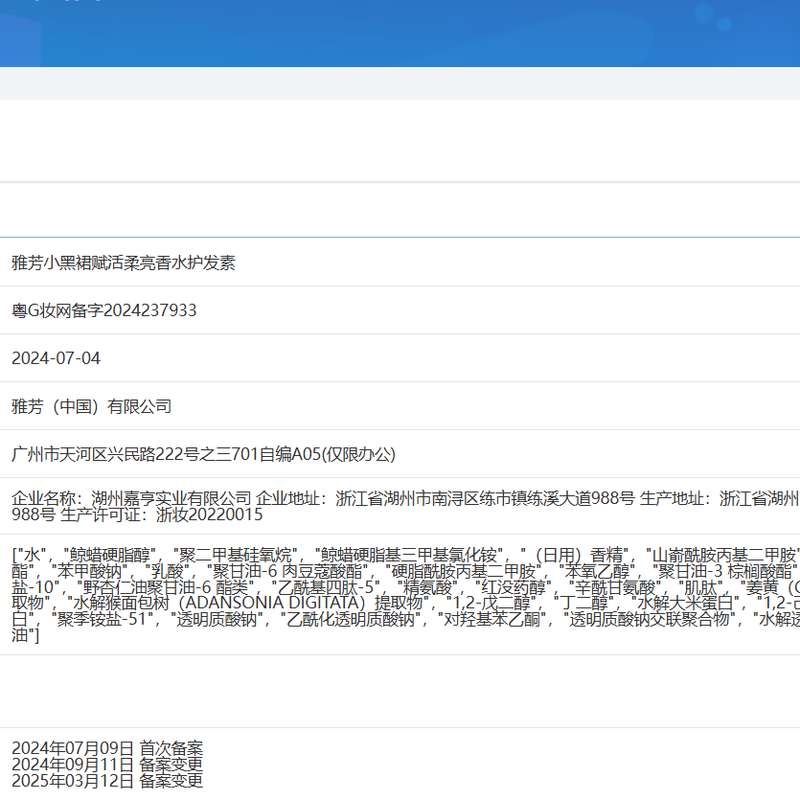Click the 2025年03月12日 备案变更 record
Viewport: 800px width, 800px height.
107,780
